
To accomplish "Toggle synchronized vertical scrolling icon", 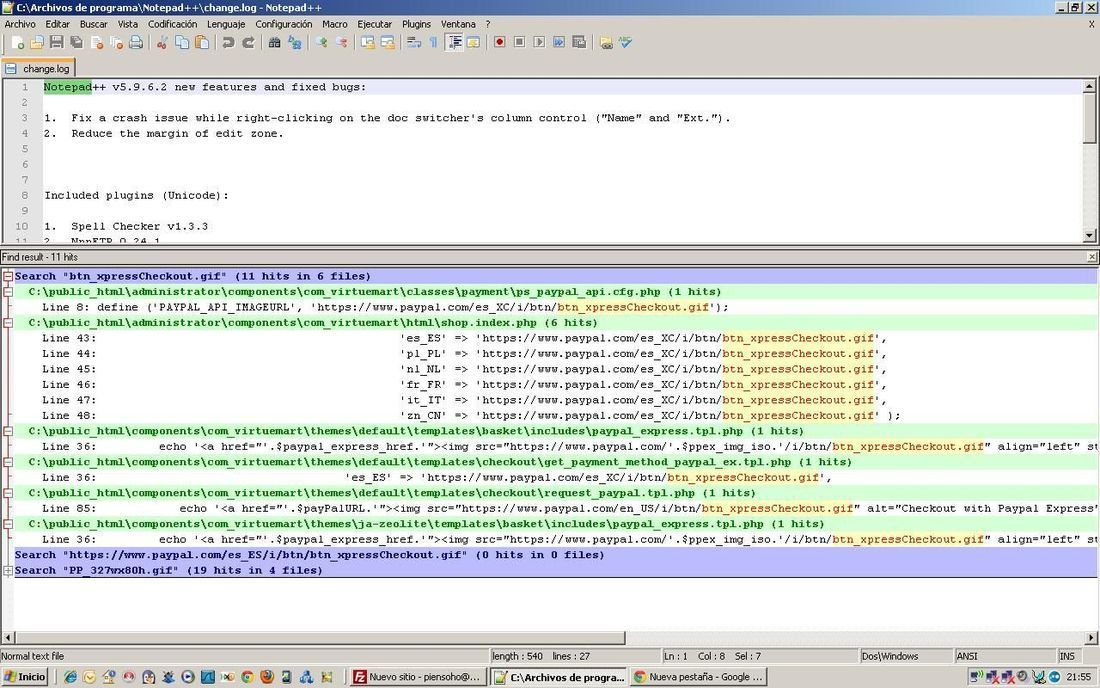I will coord(367,43).
